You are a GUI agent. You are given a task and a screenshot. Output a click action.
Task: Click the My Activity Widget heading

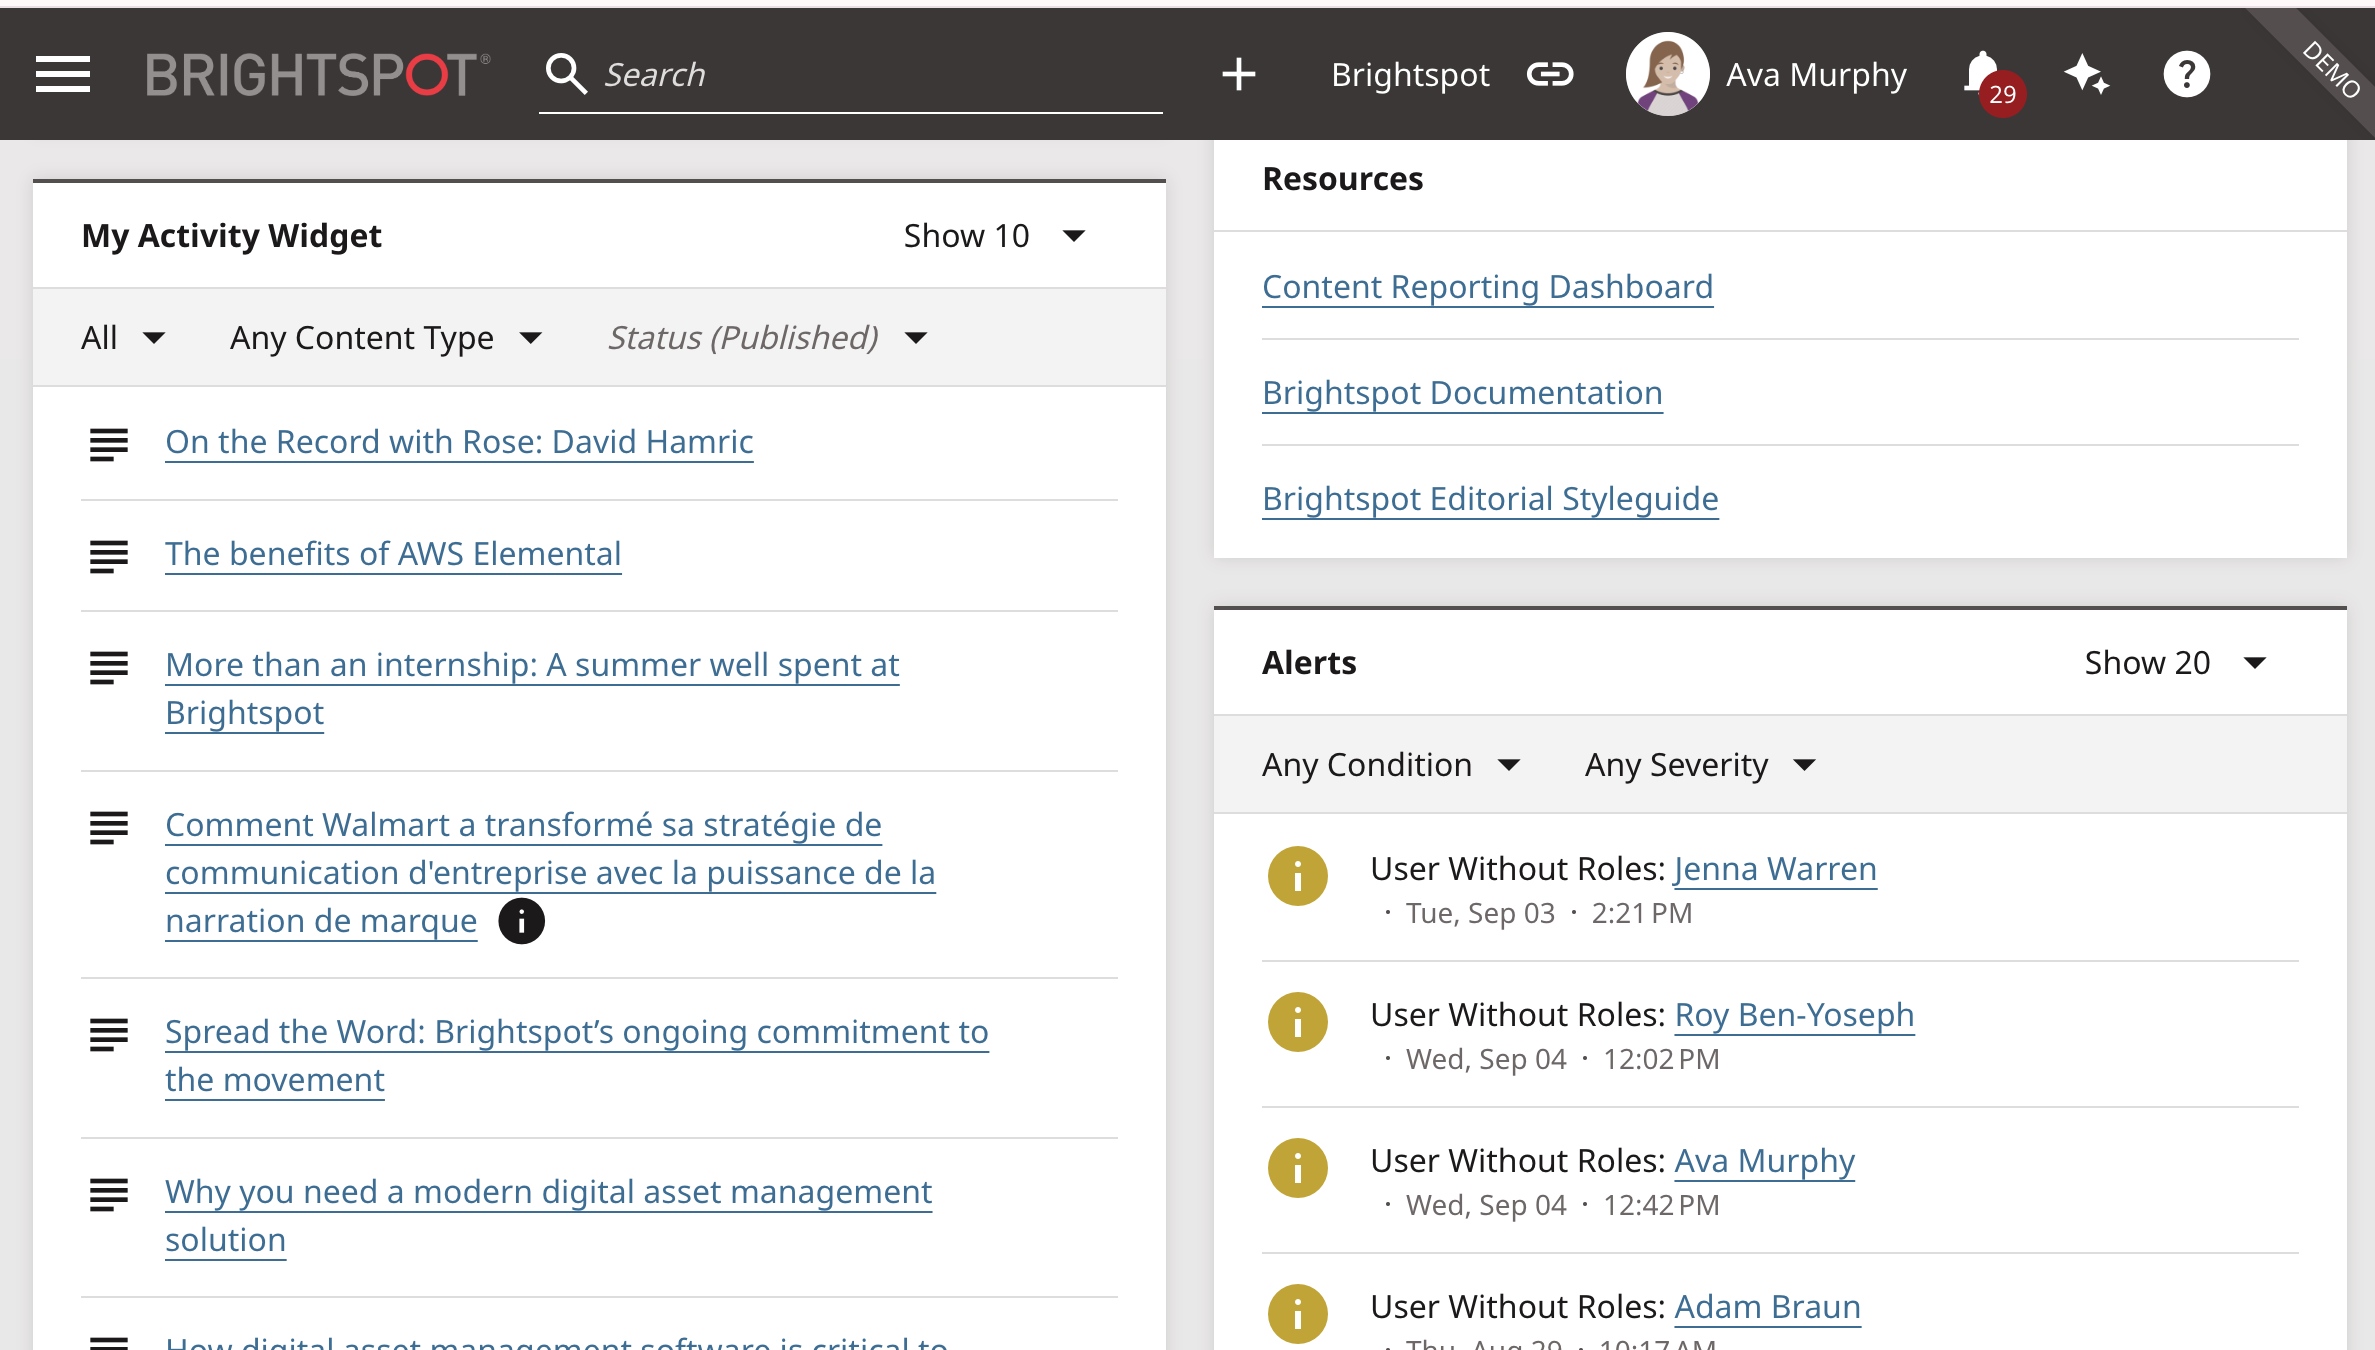231,236
